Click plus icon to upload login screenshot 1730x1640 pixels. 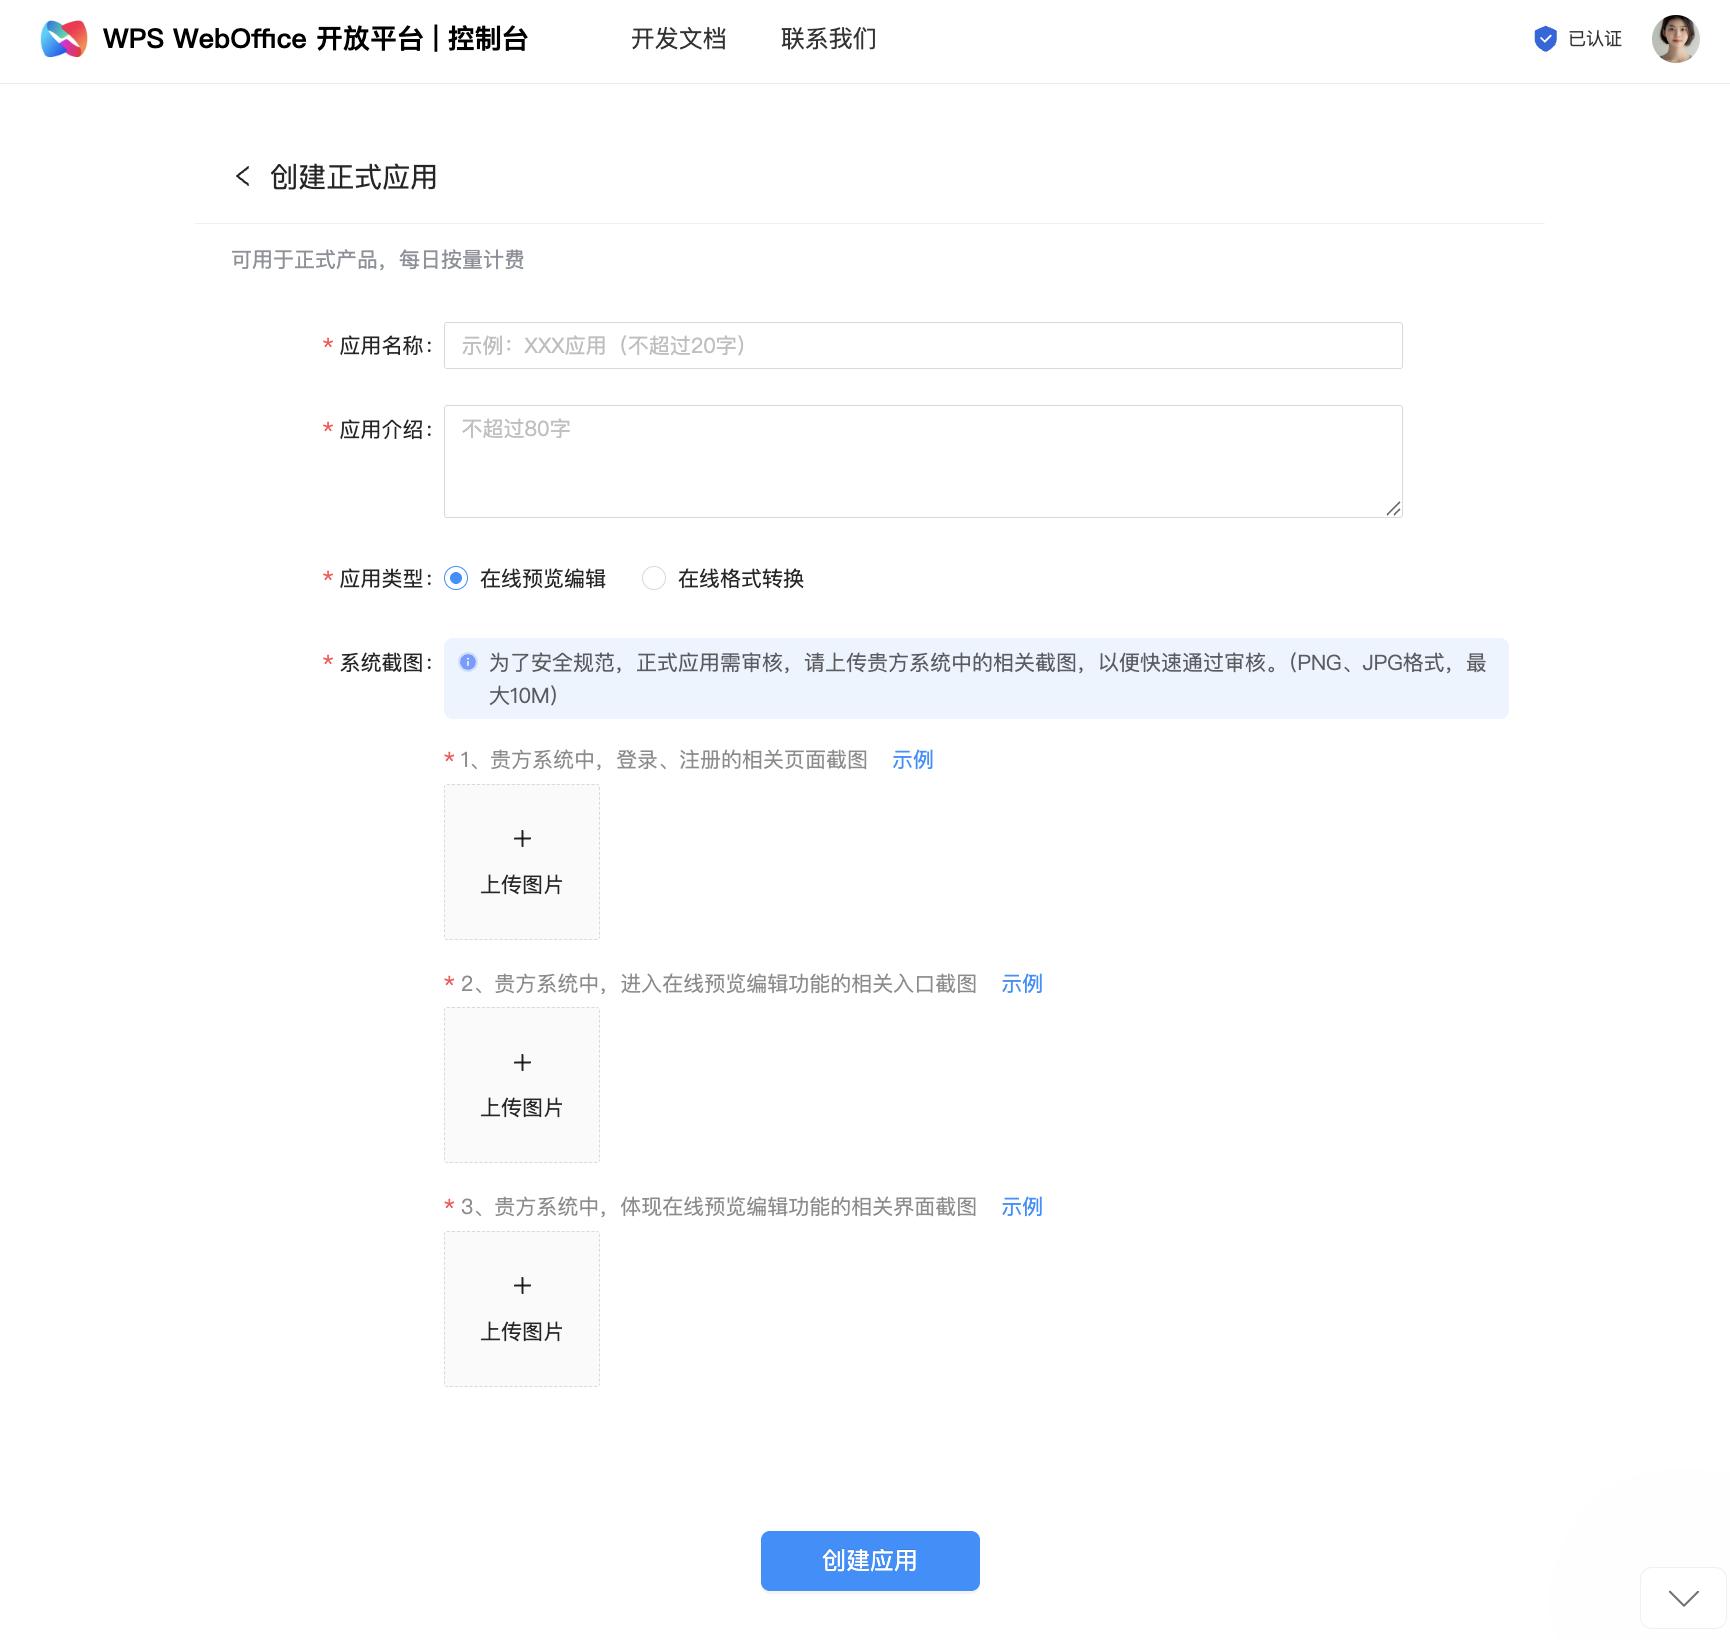[x=522, y=839]
